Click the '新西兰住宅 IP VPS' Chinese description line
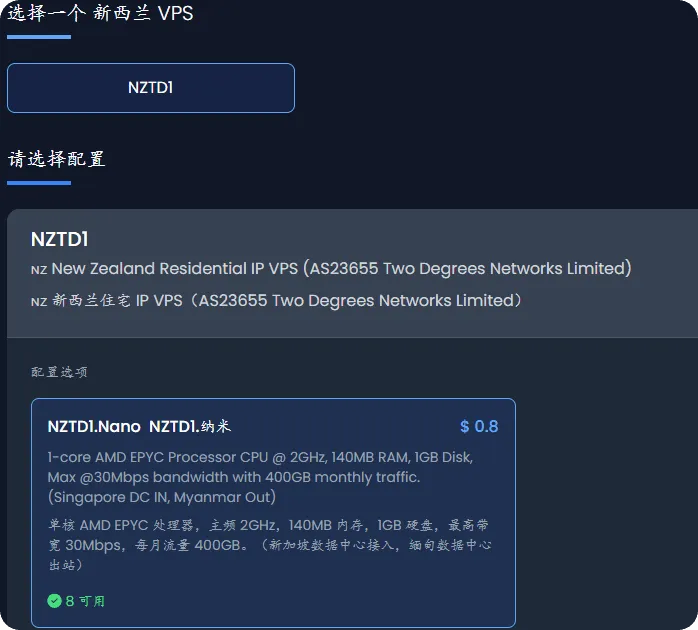This screenshot has width=698, height=630. 276,301
